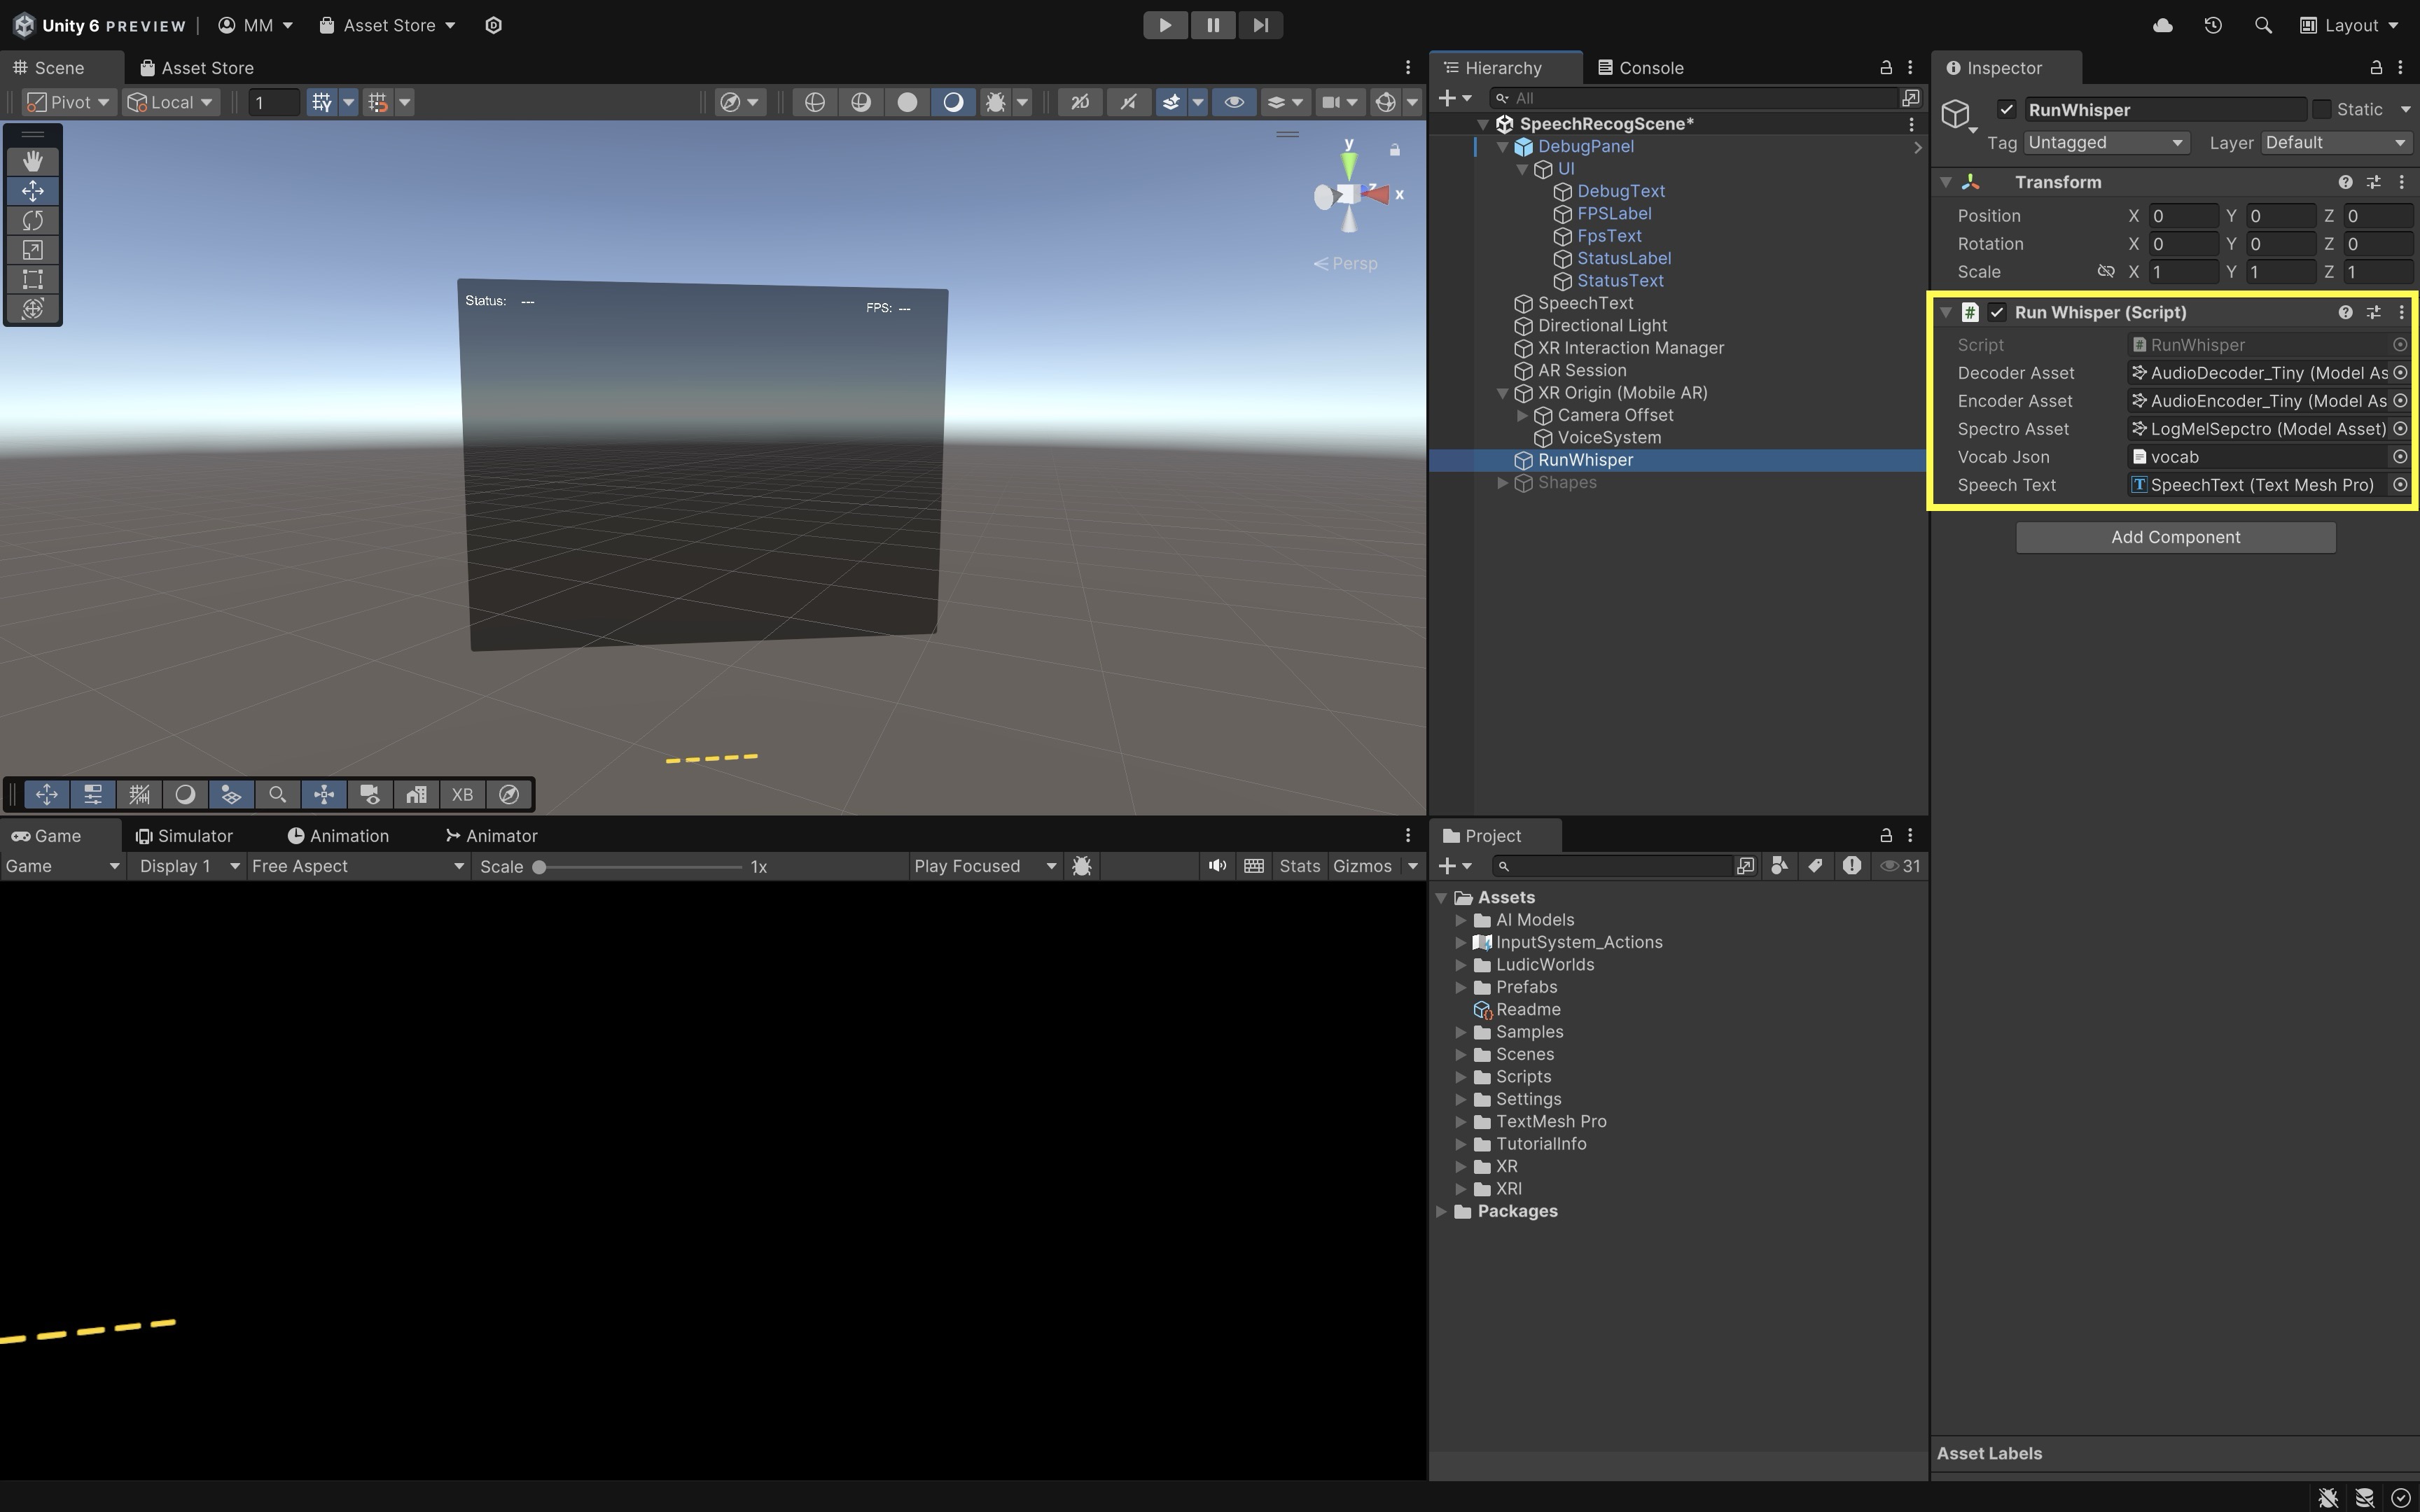Screen dimensions: 2420x1512
Task: Open Game view Stats overlay
Action: coord(1299,866)
